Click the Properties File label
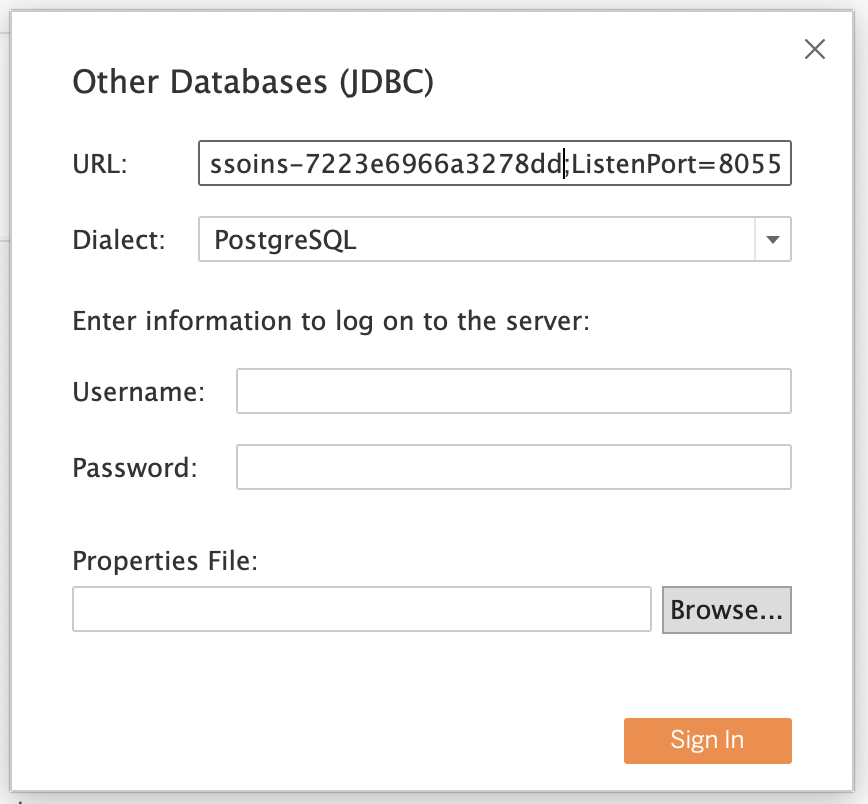Screen dimensions: 868x804 [x=160, y=561]
